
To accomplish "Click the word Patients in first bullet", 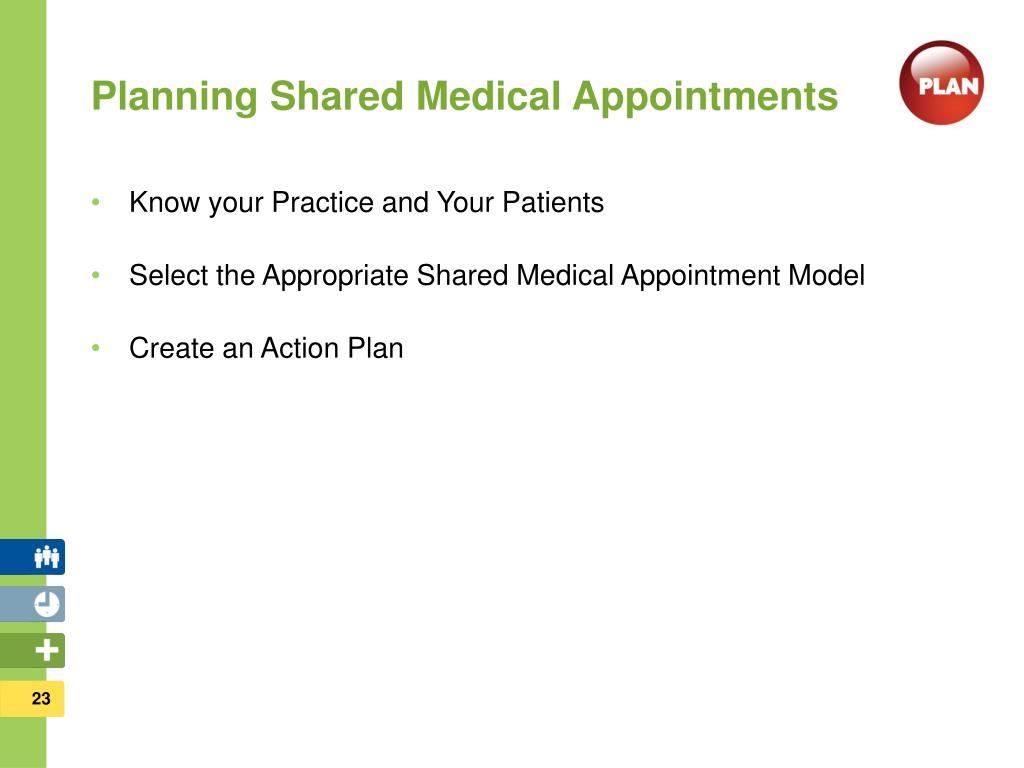I will coord(553,202).
